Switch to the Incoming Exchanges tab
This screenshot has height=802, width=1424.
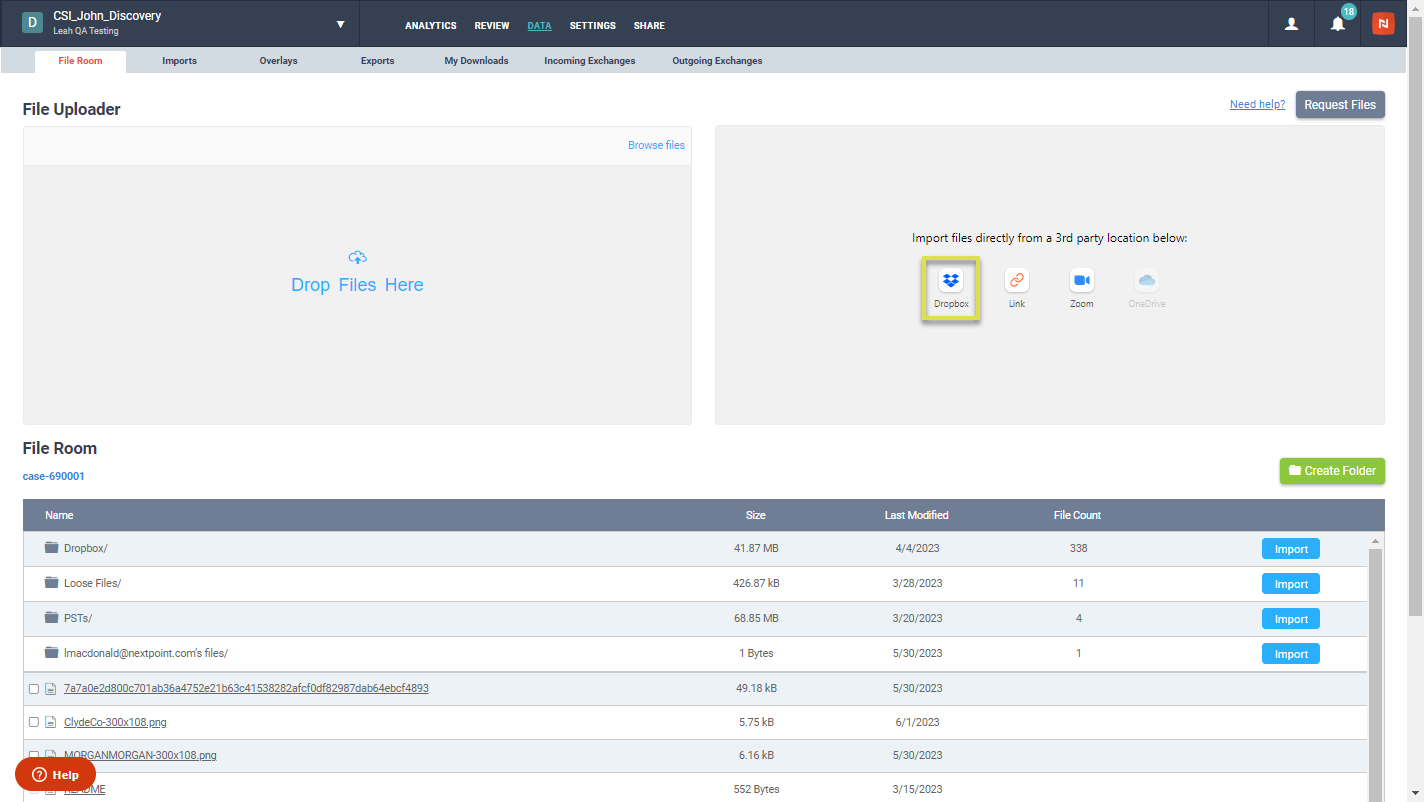pyautogui.click(x=590, y=61)
